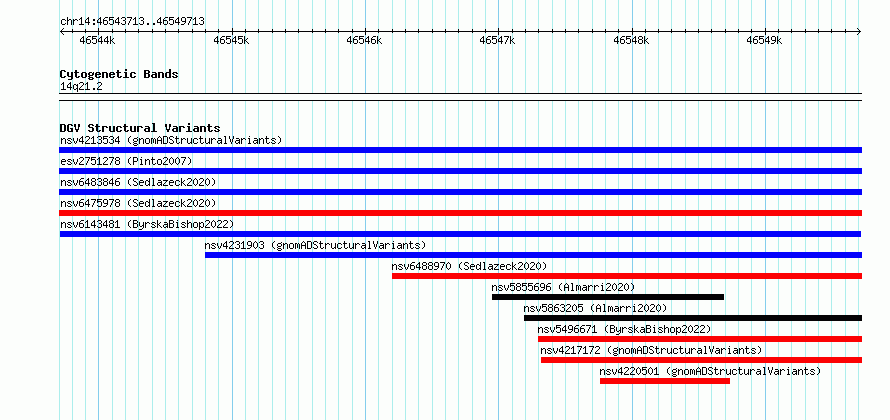Viewport: 890px width, 420px height.
Task: Click the nsv4213534 (gnomADStructuralVariants) label
Action: pos(171,140)
